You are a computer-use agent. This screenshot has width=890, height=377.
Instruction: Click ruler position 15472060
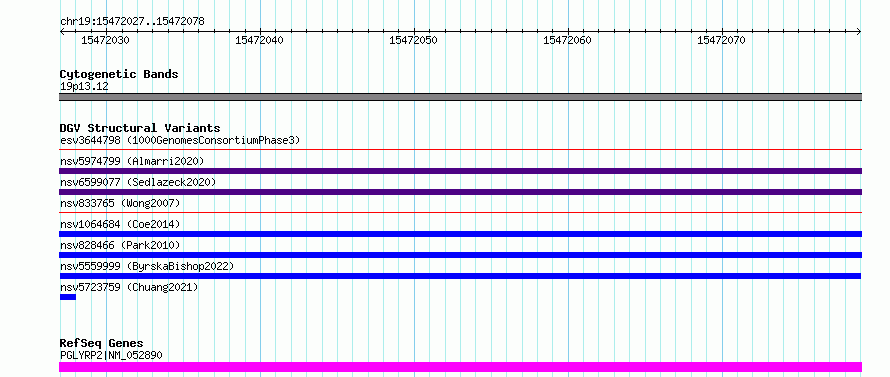click(567, 40)
